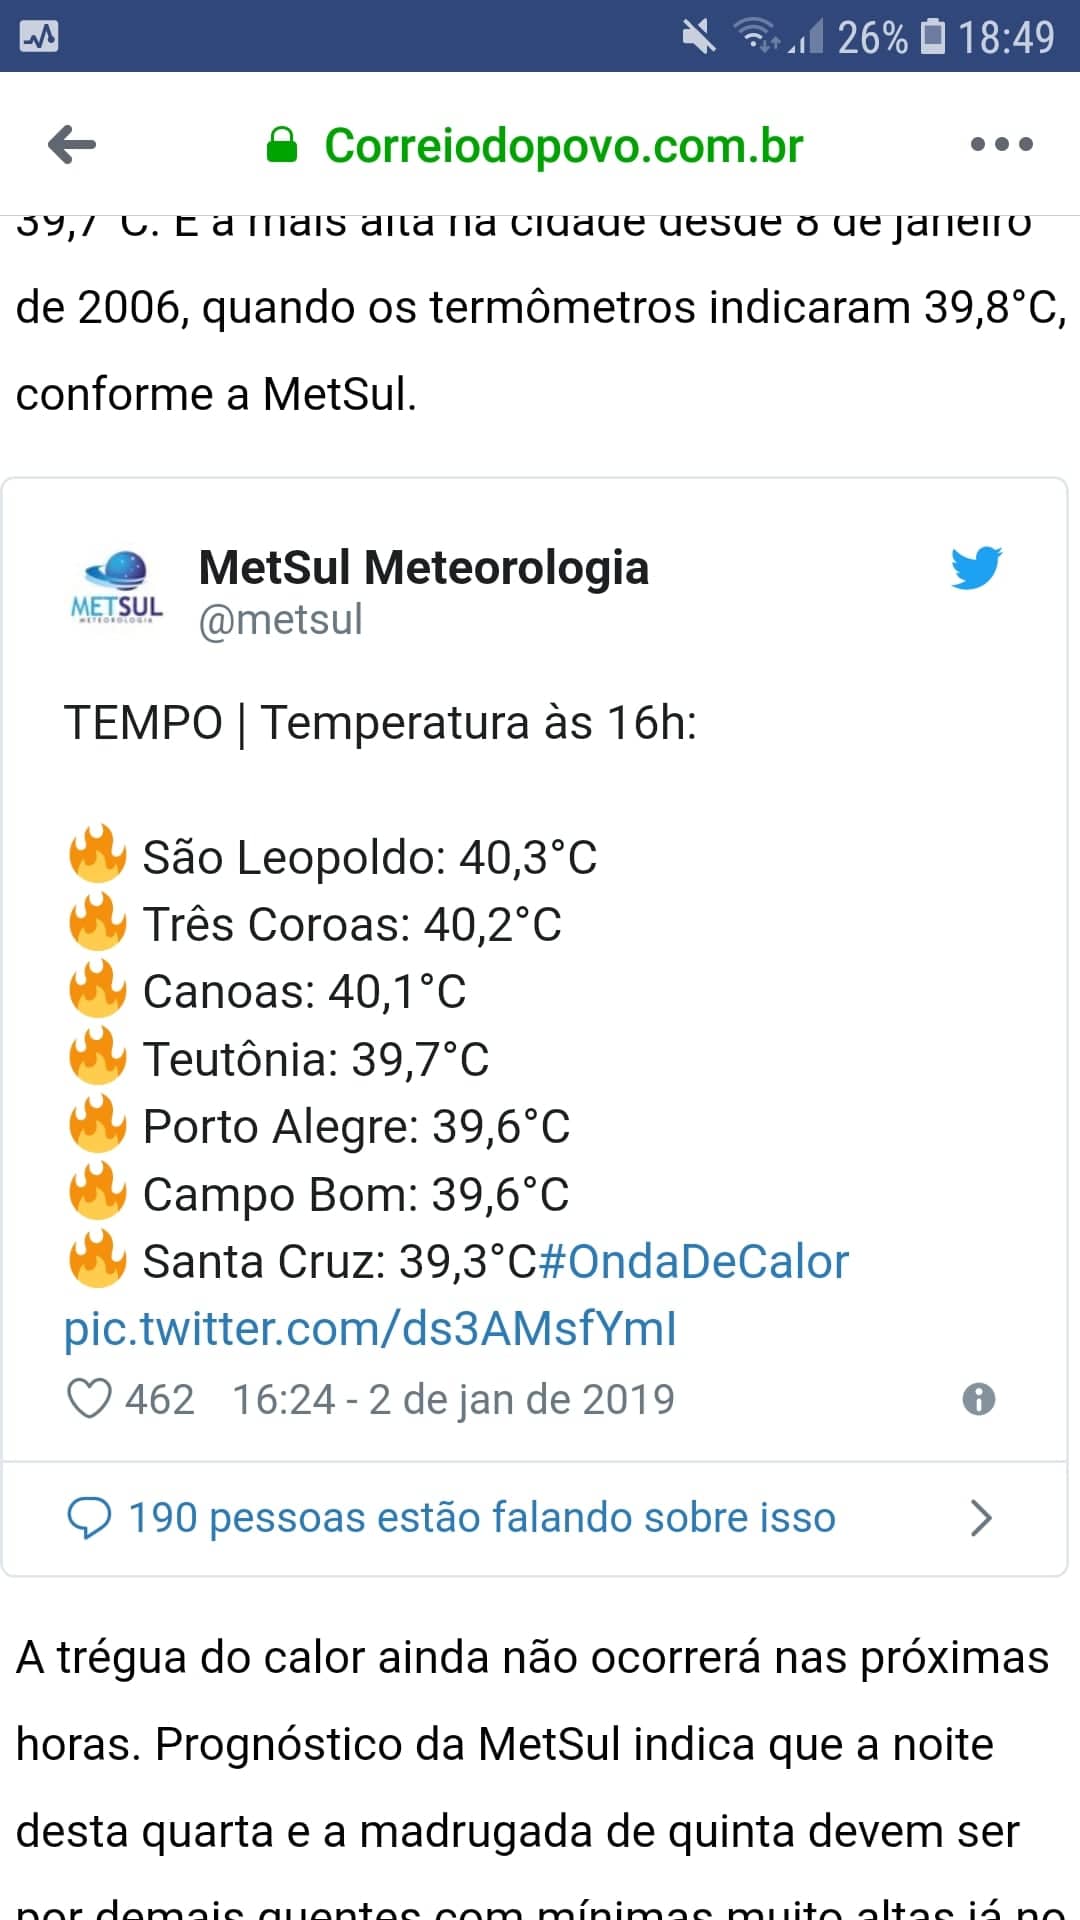This screenshot has height=1920, width=1080.
Task: Open the MetSul profile avatar
Action: click(118, 587)
